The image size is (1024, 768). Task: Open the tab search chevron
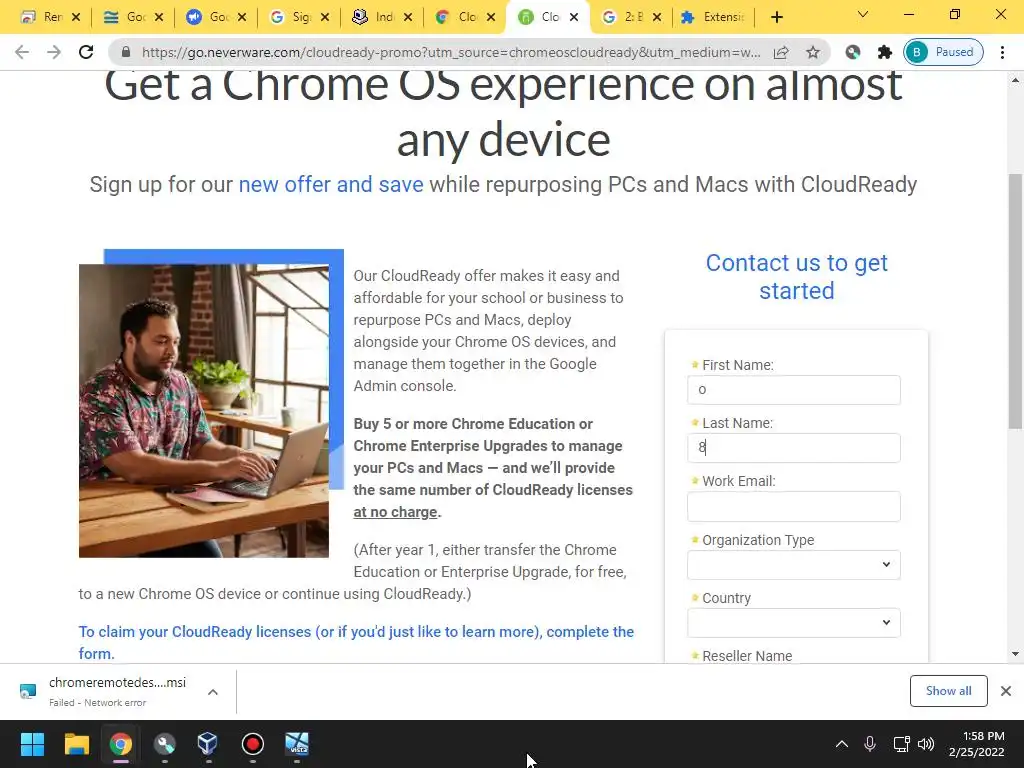point(863,14)
